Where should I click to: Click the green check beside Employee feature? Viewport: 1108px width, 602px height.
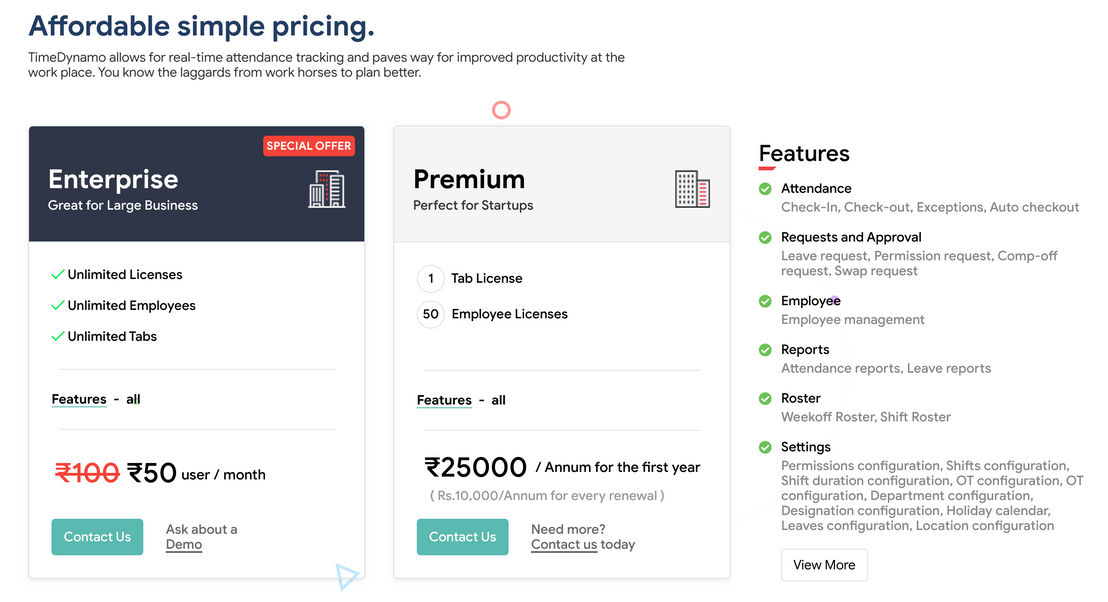click(765, 301)
